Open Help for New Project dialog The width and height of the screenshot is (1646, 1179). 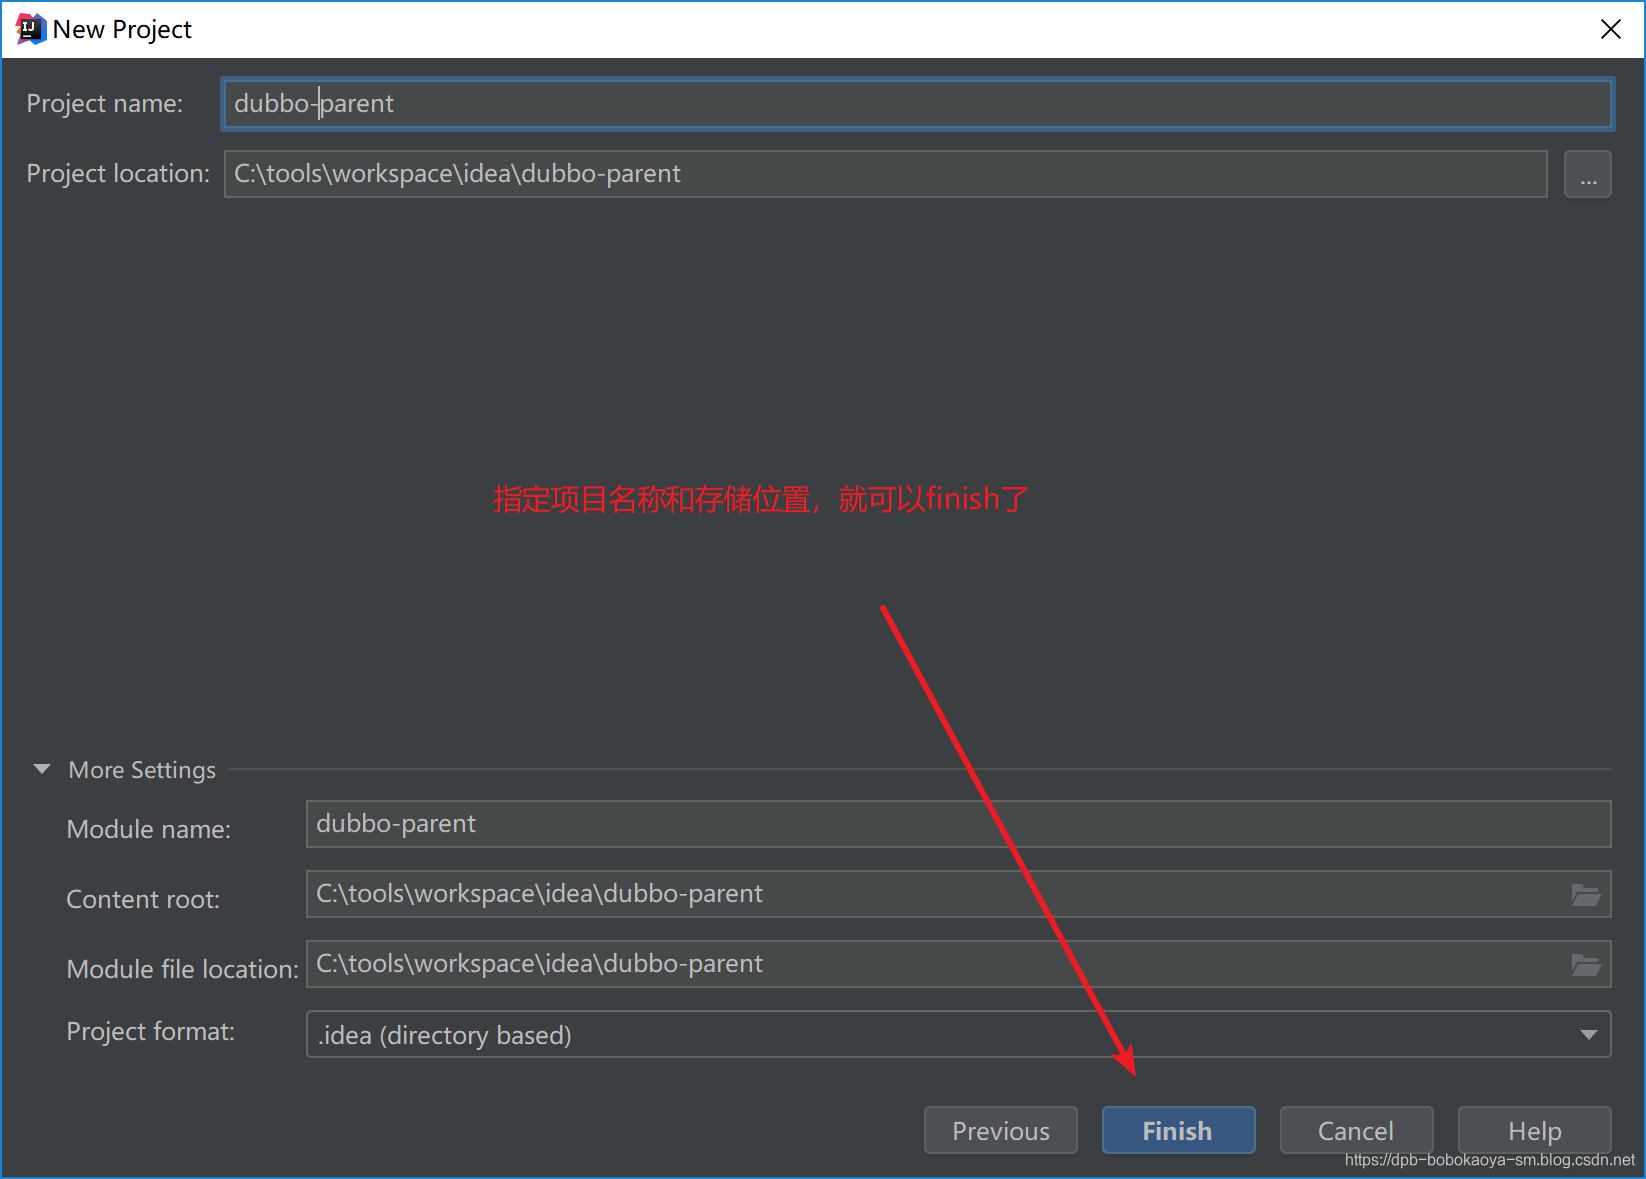[x=1534, y=1130]
